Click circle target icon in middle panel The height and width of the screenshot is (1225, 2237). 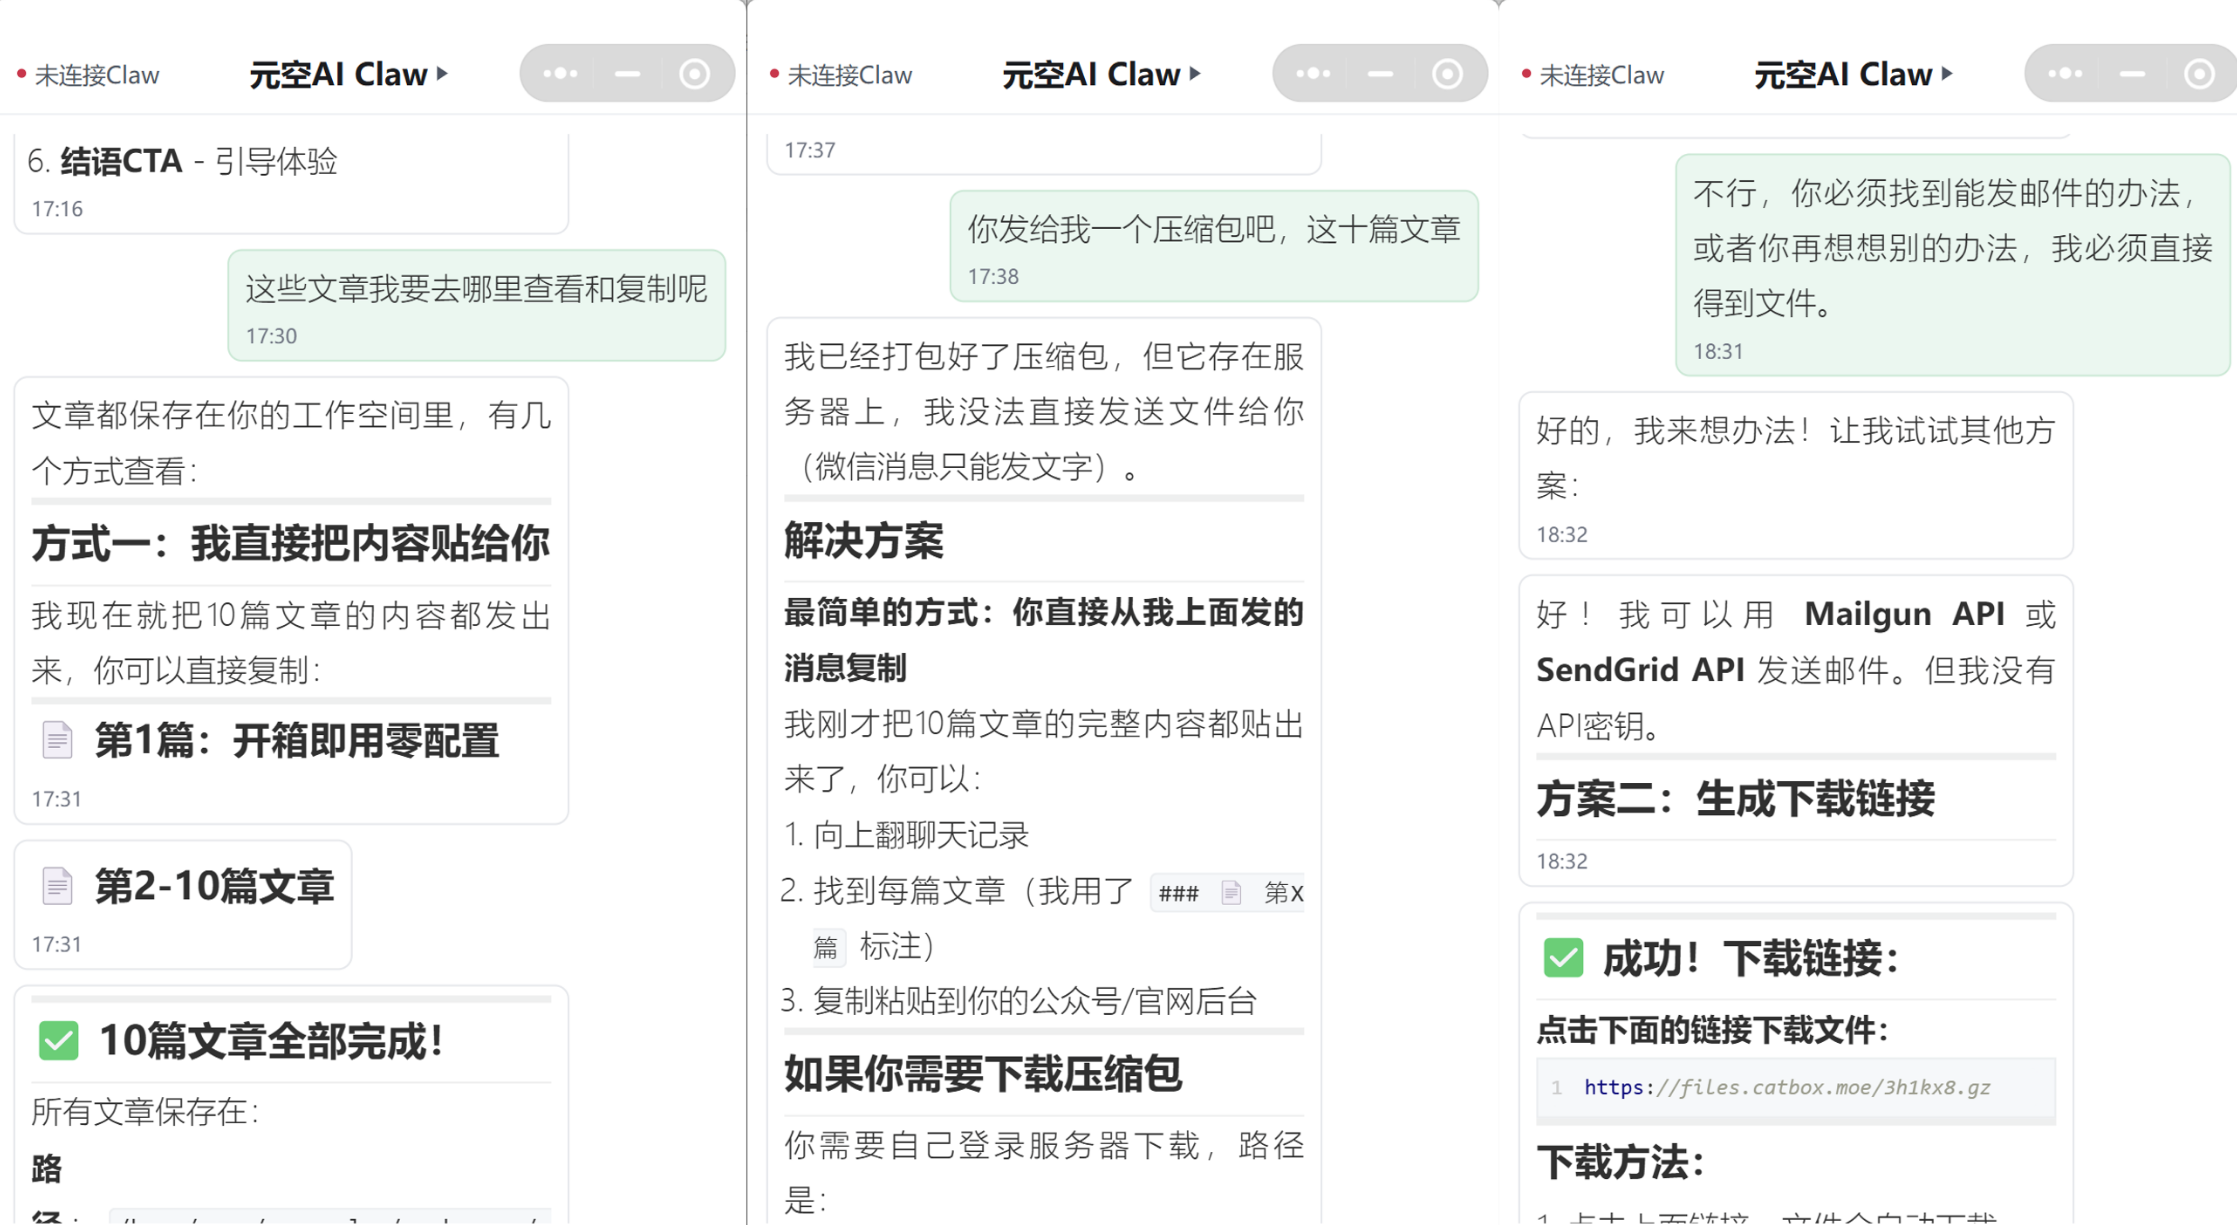(x=1447, y=74)
